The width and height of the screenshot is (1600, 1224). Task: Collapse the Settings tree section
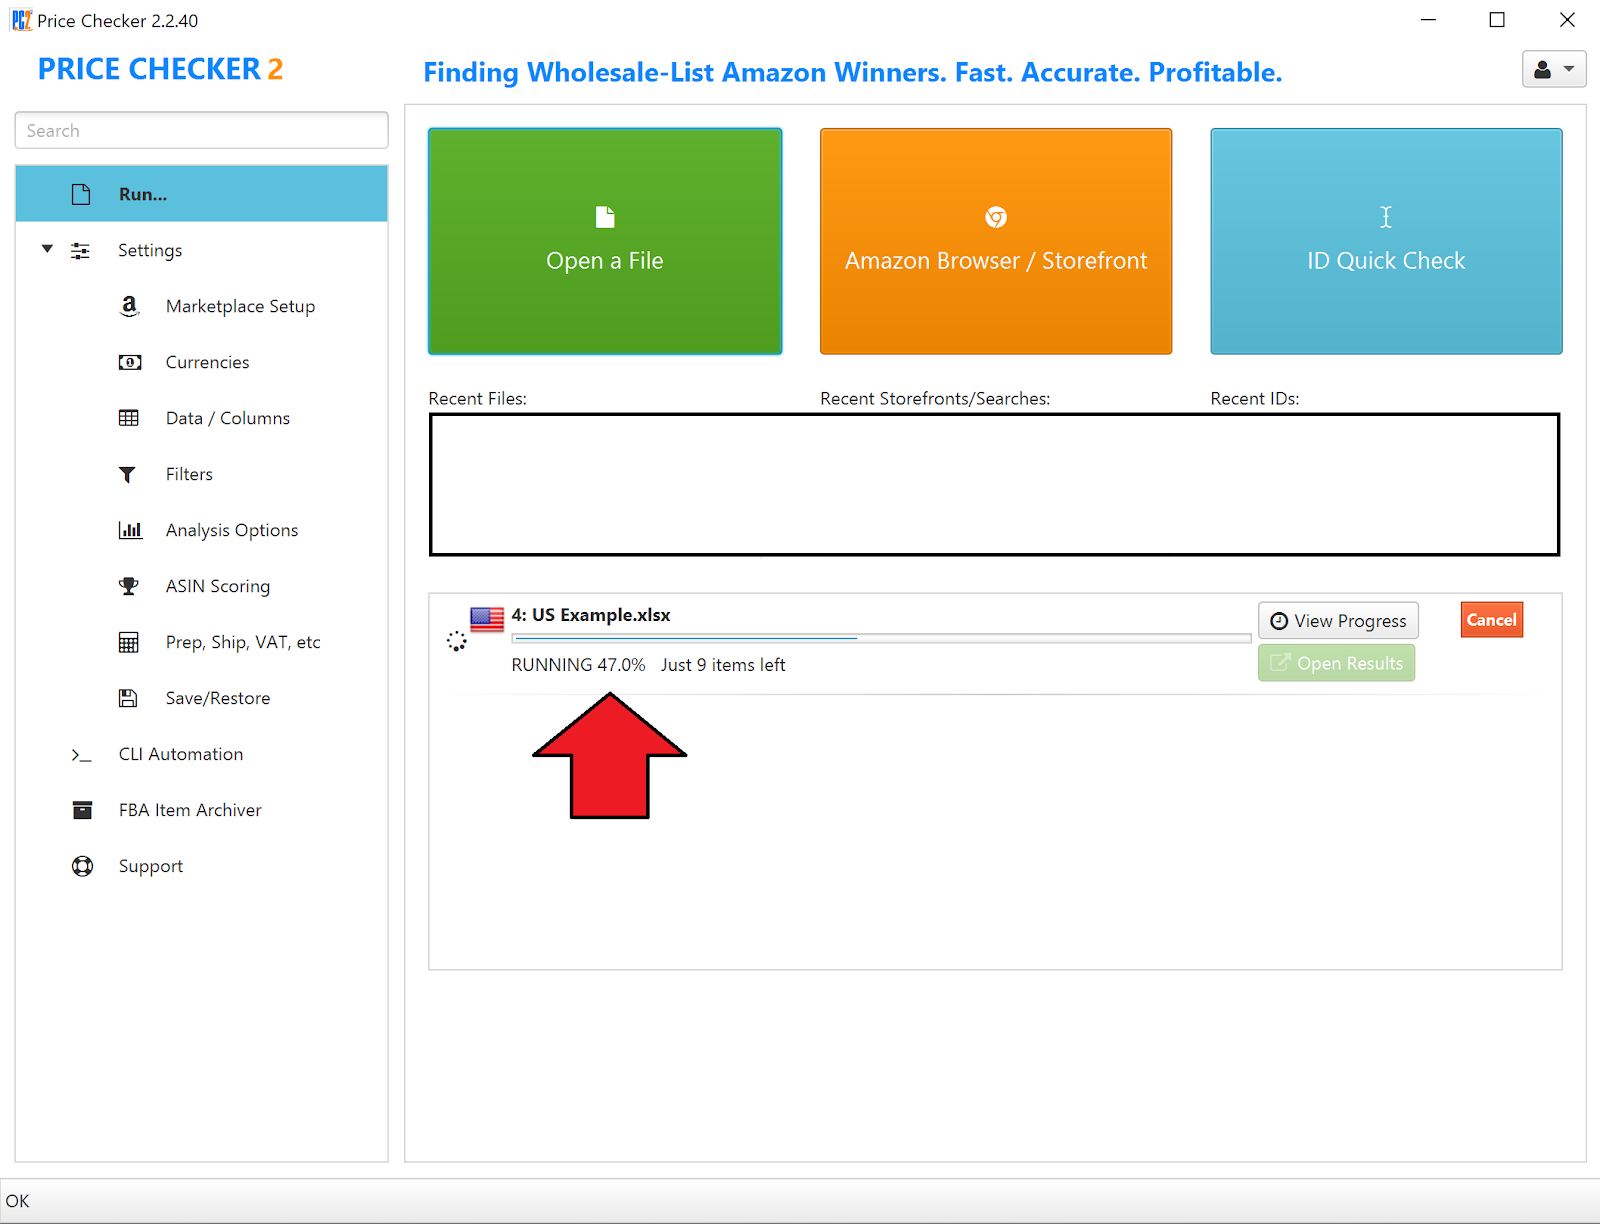click(47, 249)
